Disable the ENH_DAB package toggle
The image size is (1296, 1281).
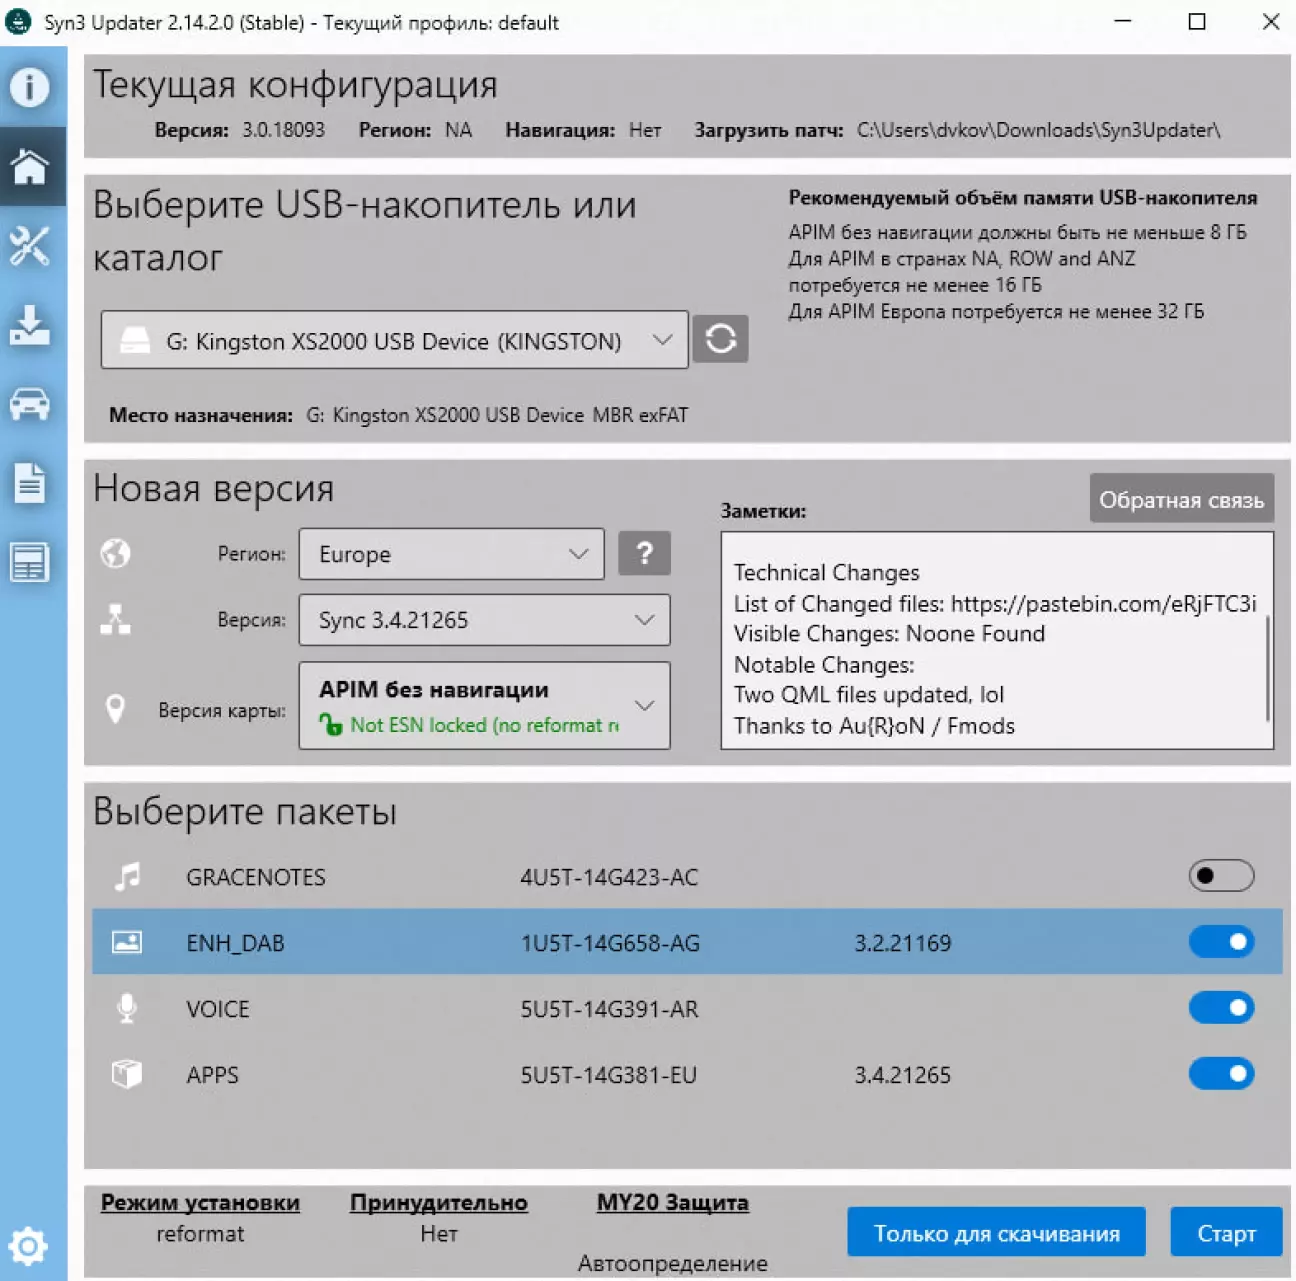click(1220, 942)
